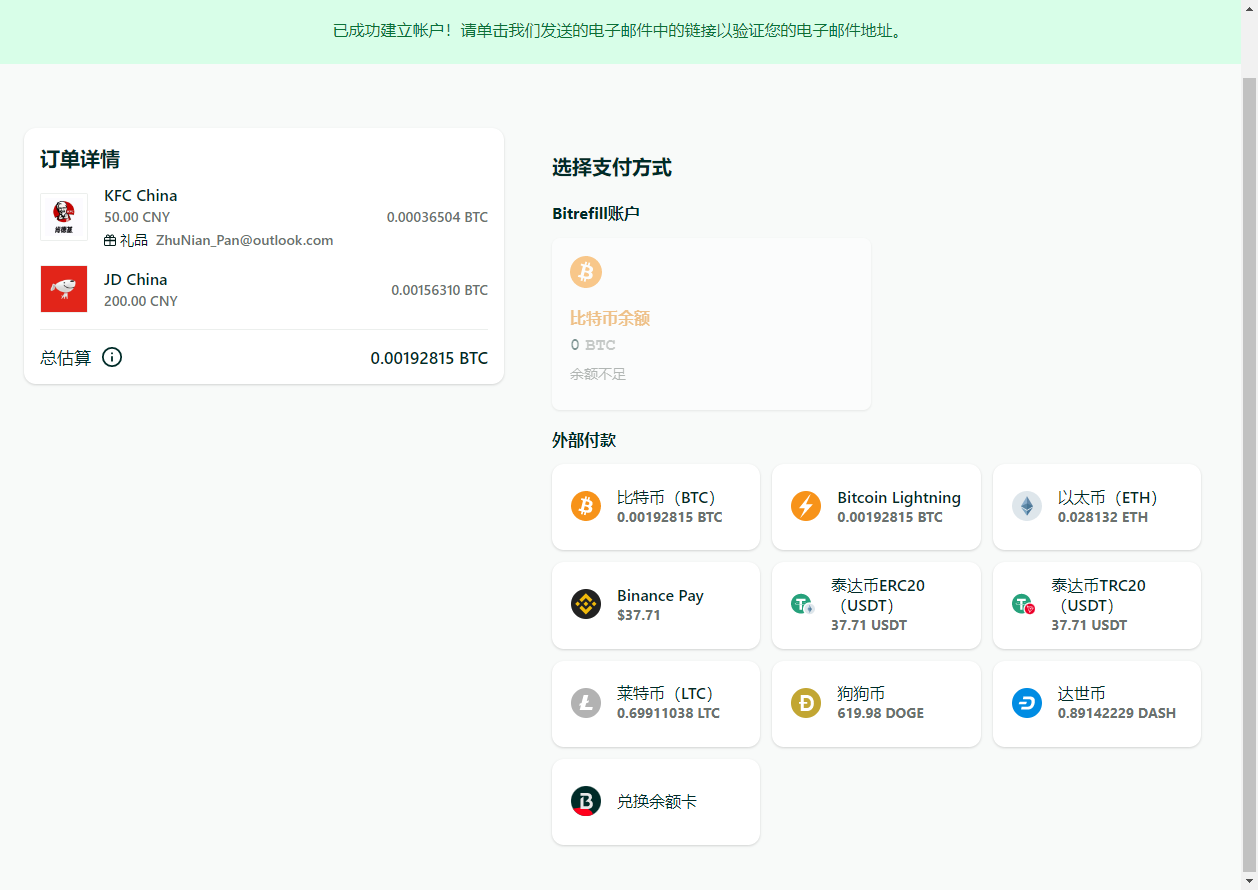Click the Binance Pay logo icon
Screen dimensions: 1258x890
coord(586,604)
